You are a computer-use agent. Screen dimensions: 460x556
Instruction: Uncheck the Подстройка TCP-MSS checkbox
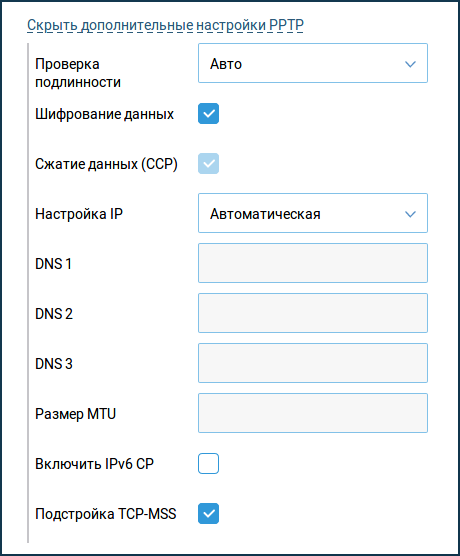(x=209, y=513)
